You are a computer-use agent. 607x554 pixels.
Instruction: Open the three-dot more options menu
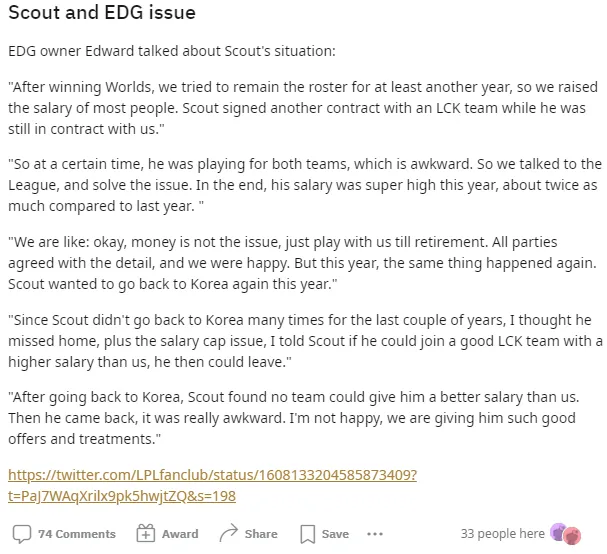[x=375, y=533]
